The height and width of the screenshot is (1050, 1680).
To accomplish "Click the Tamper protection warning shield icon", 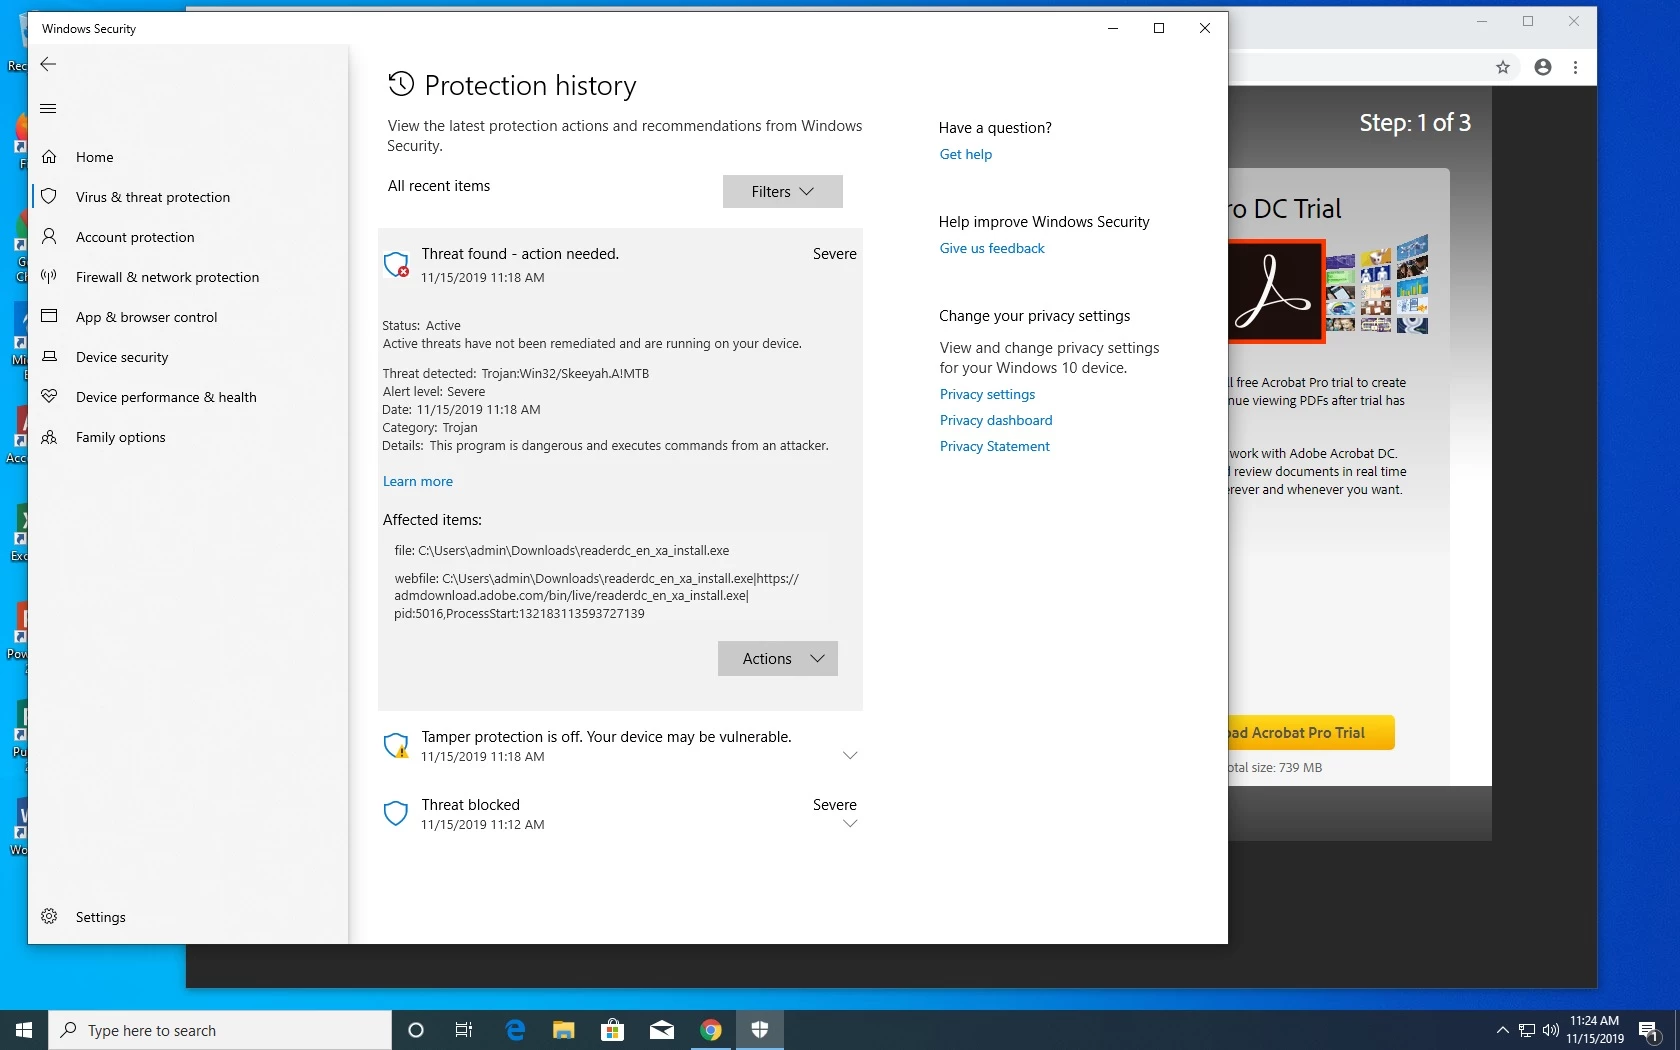I will (x=397, y=746).
